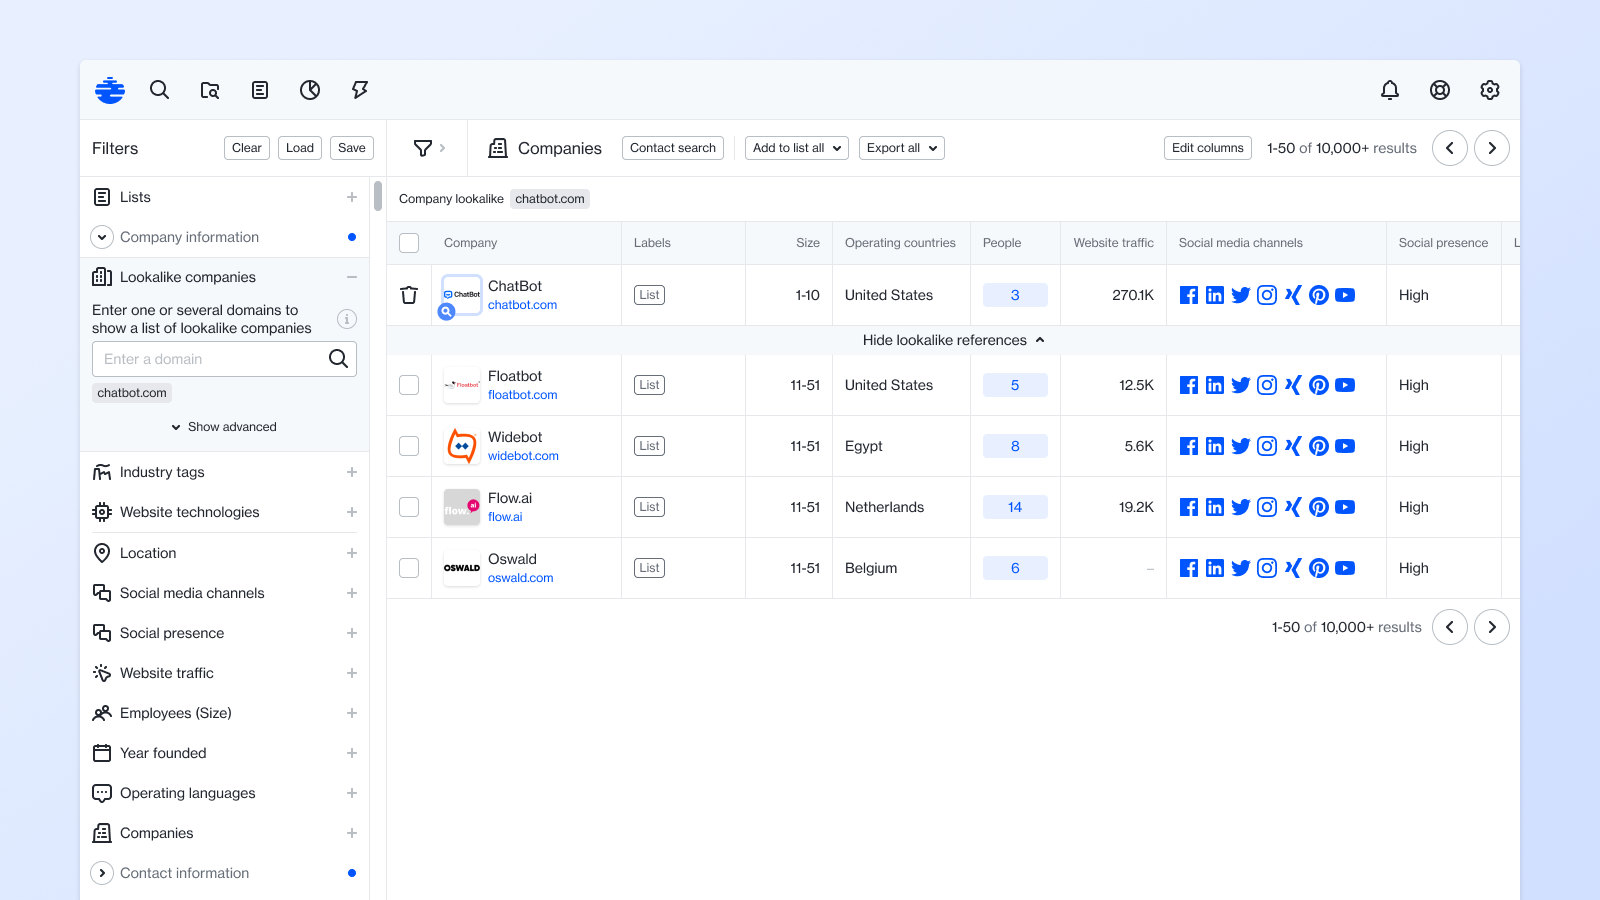Viewport: 1600px width, 900px height.
Task: Open the Export all dropdown
Action: pyautogui.click(x=901, y=148)
